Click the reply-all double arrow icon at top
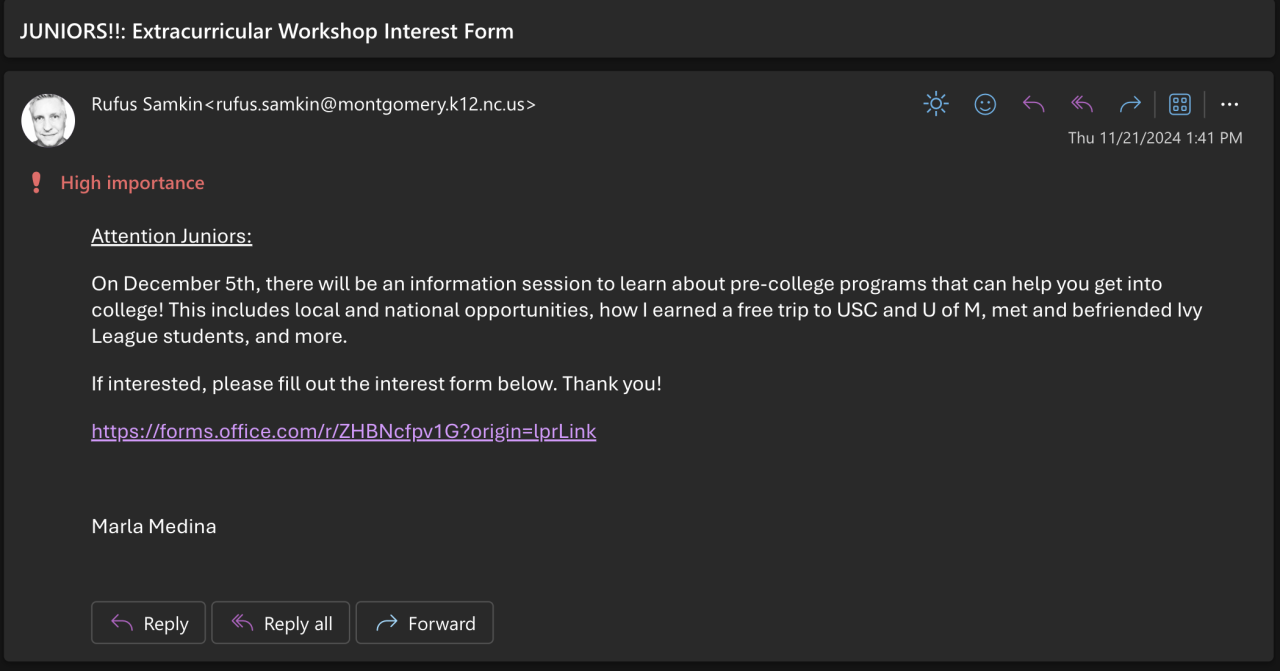This screenshot has height=671, width=1280. coord(1082,104)
